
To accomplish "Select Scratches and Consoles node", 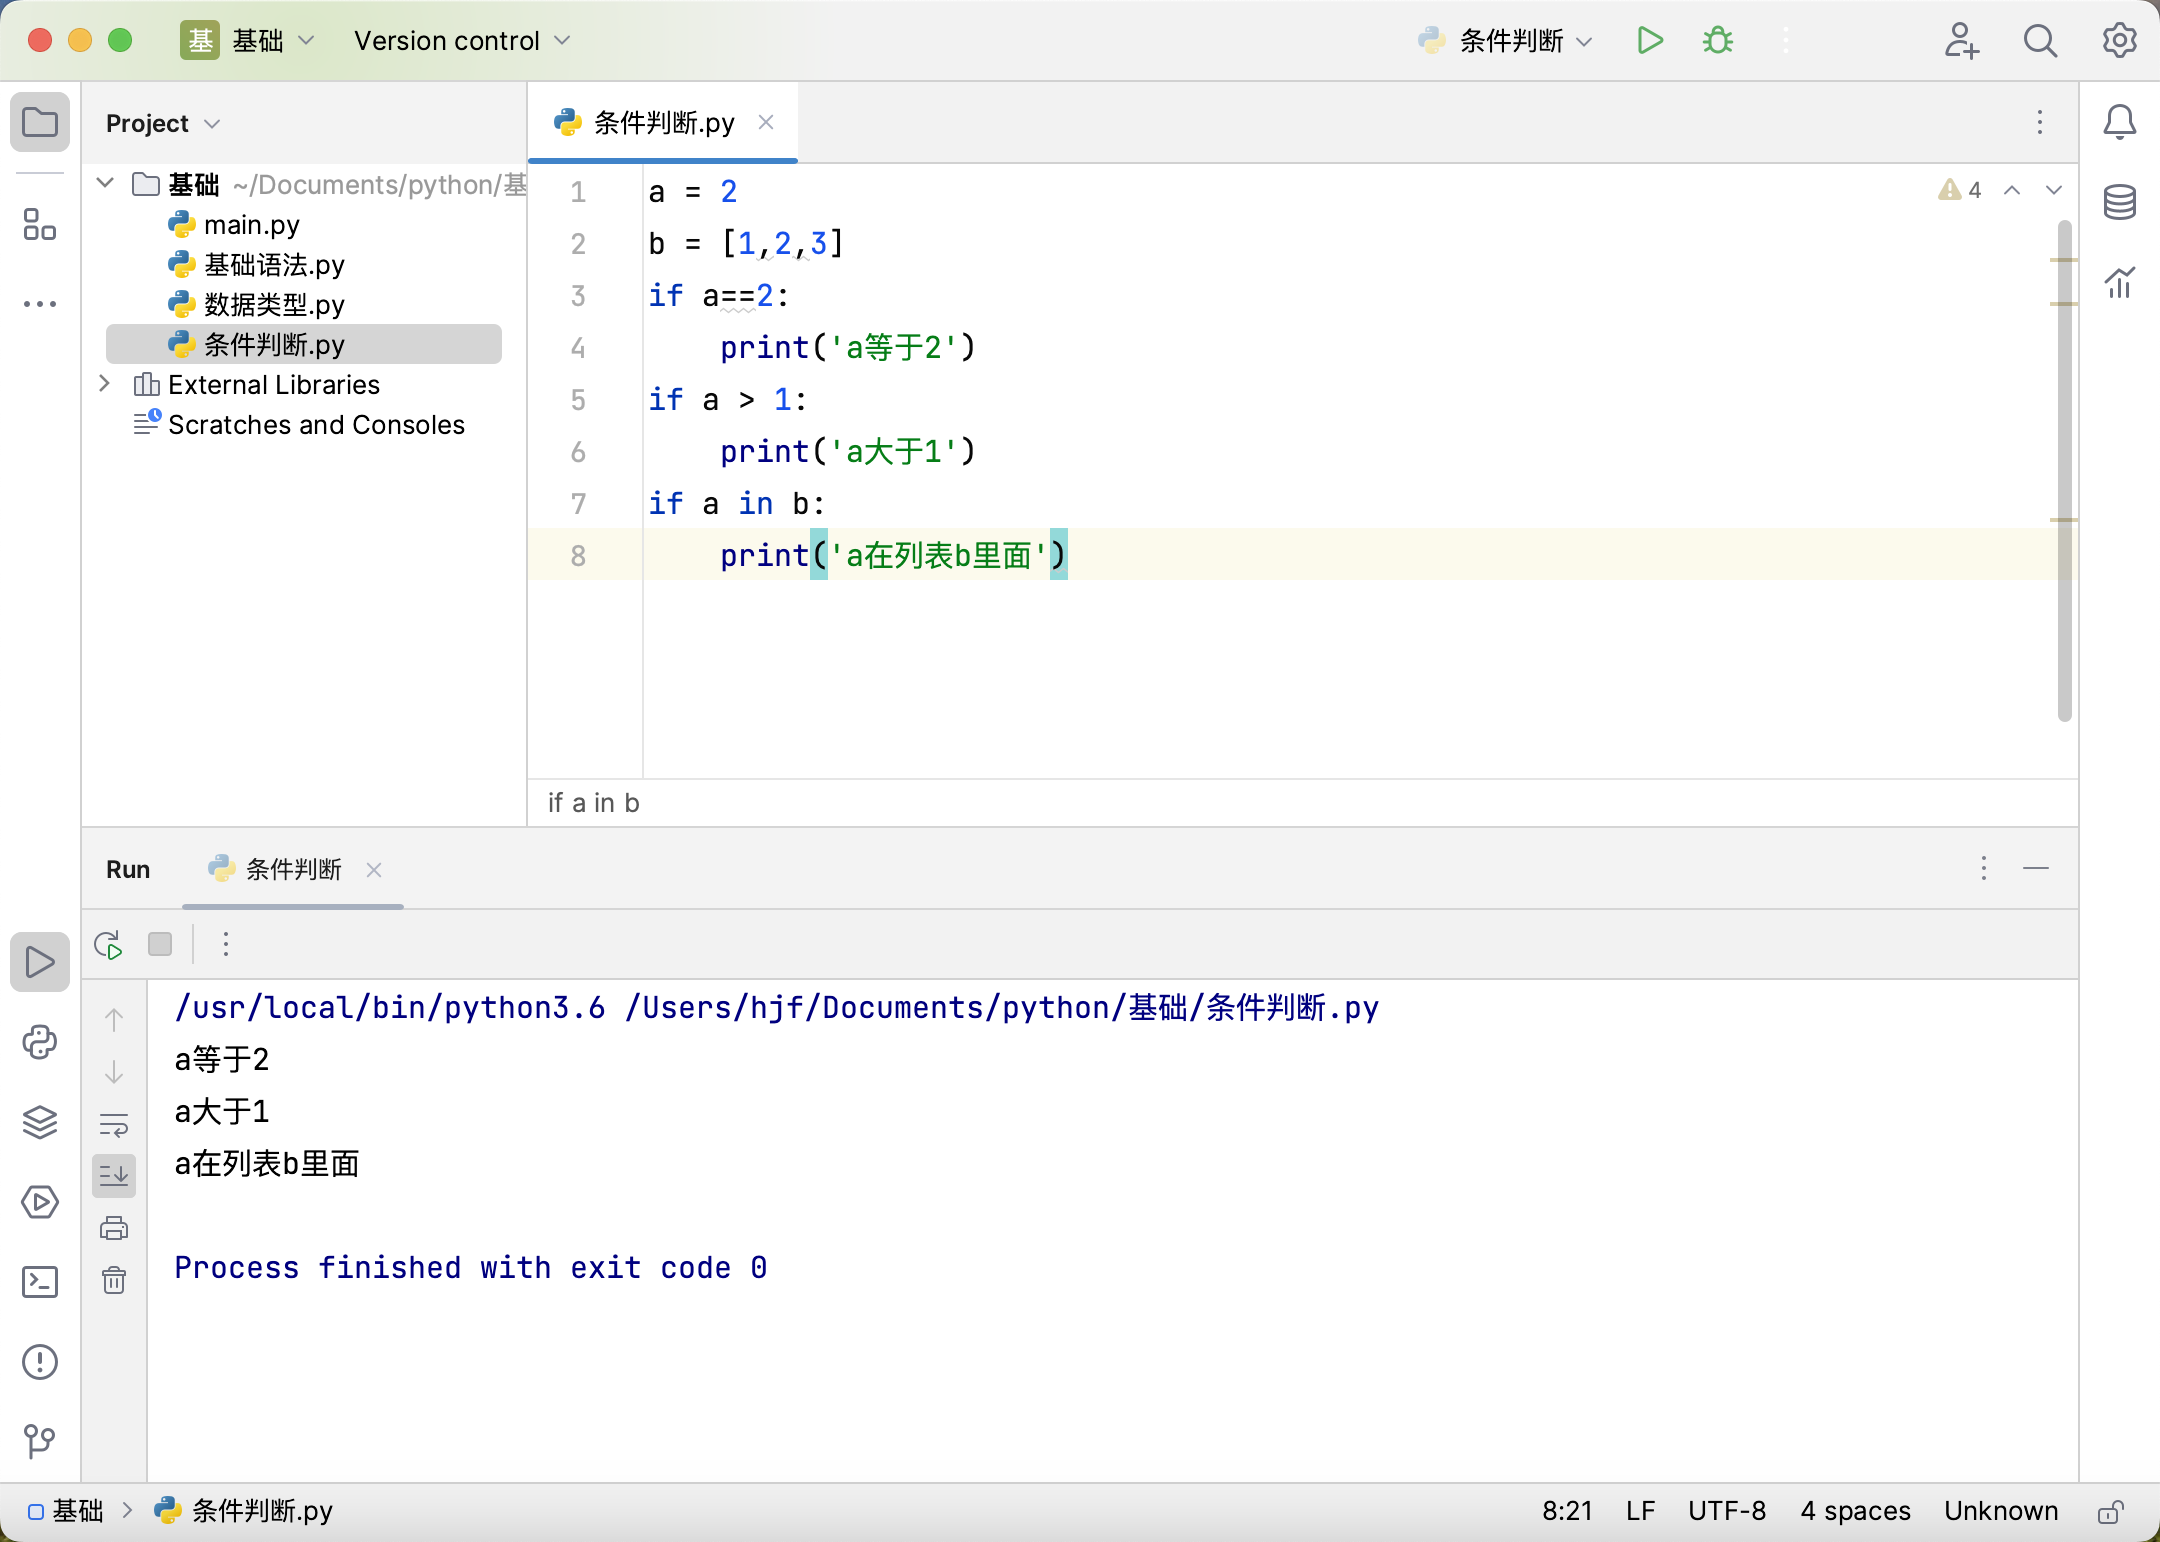I will [x=316, y=425].
